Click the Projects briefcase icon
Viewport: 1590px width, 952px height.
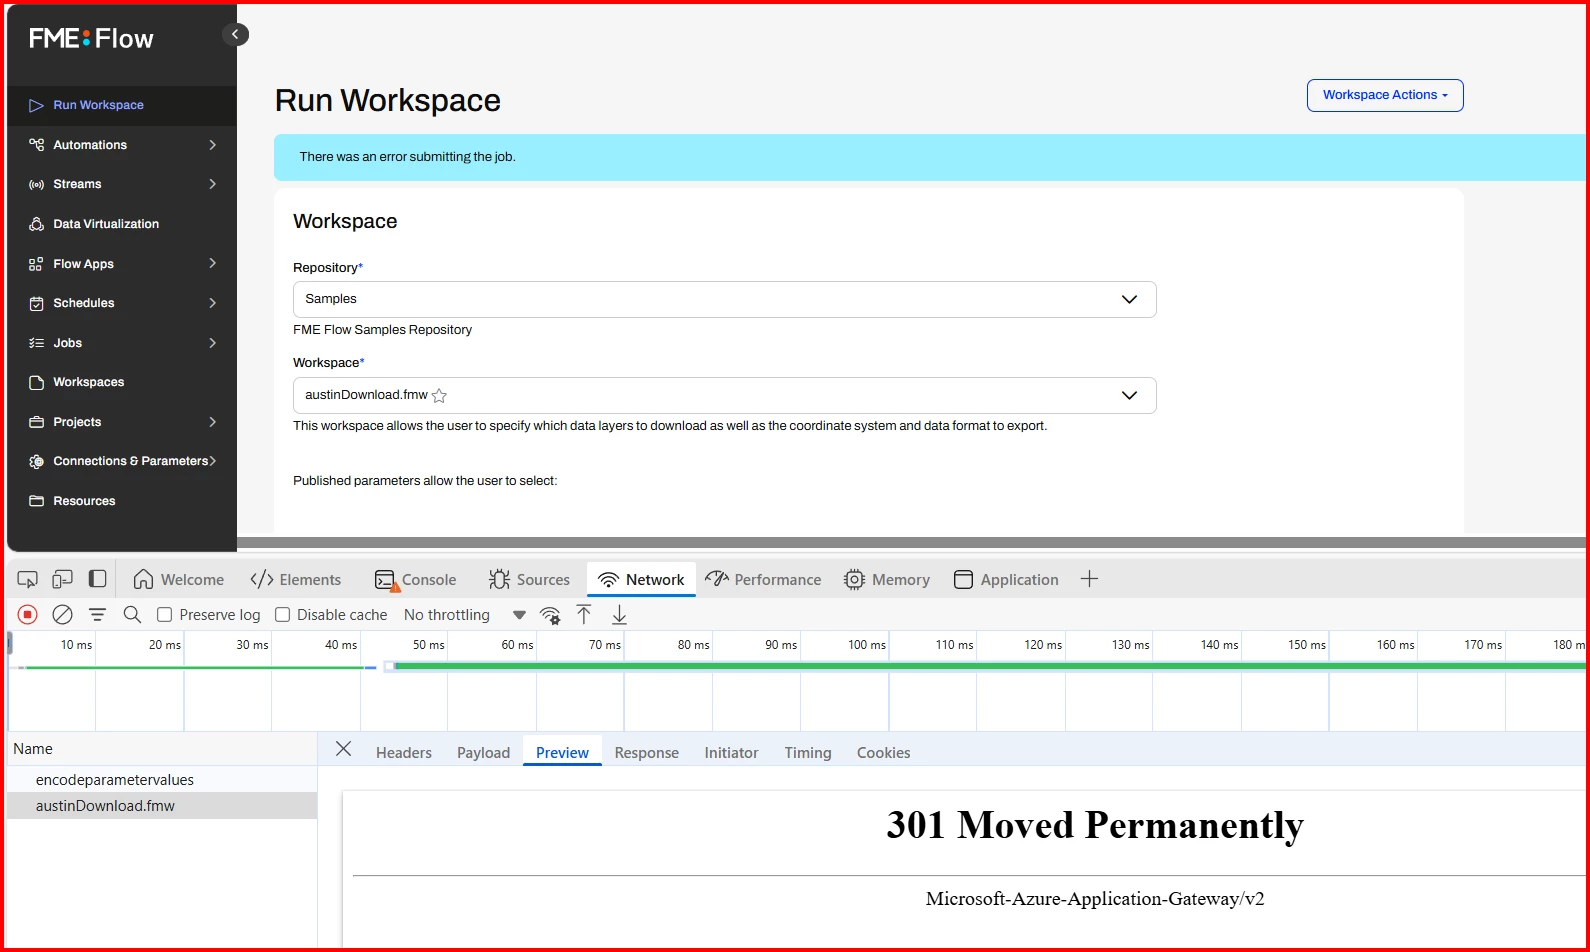coord(36,422)
